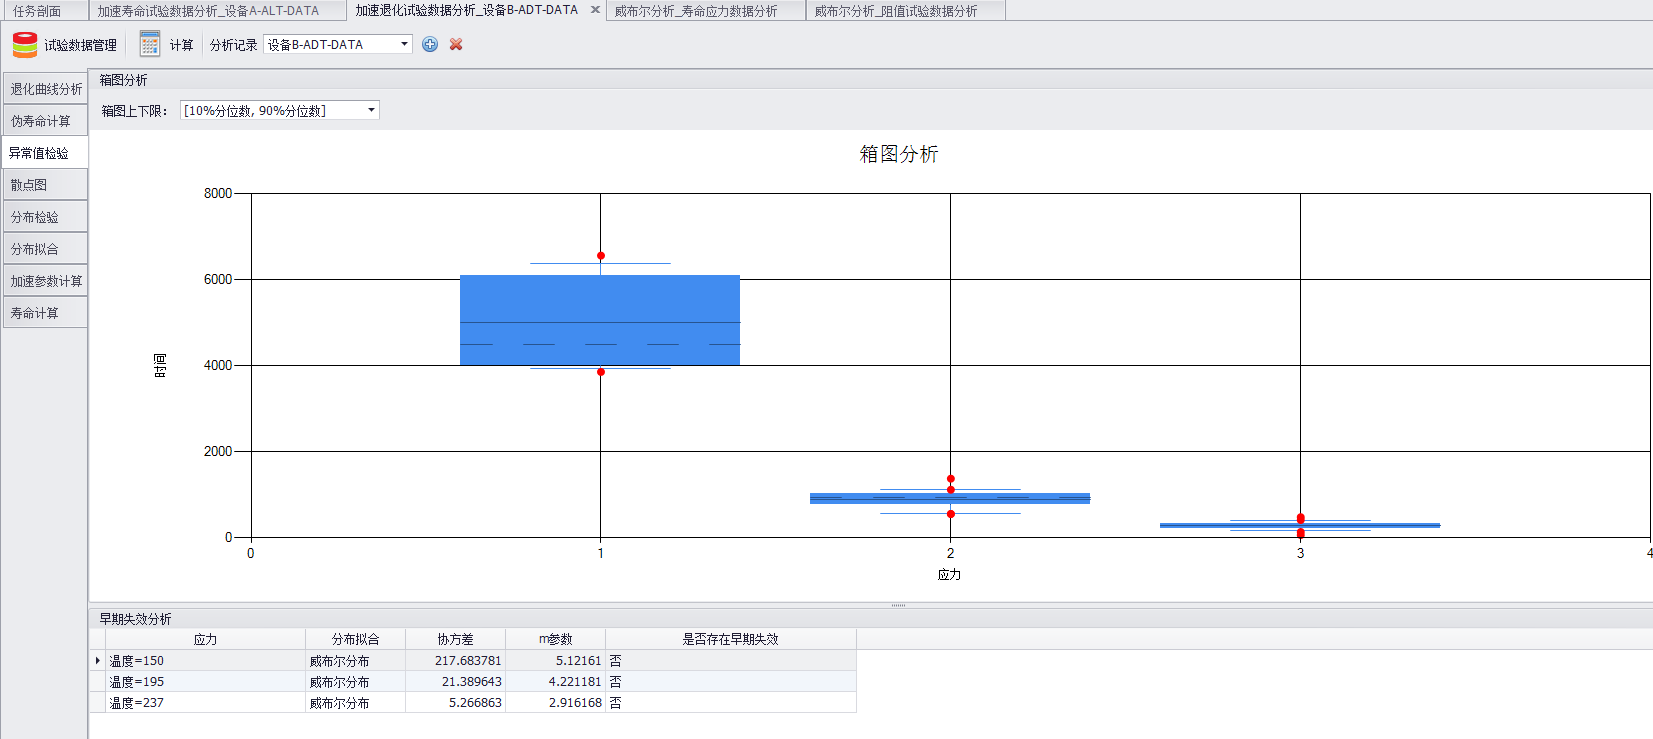Screen dimensions: 1653x739
Task: Click m parameter value 4.221181
Action: coord(575,682)
